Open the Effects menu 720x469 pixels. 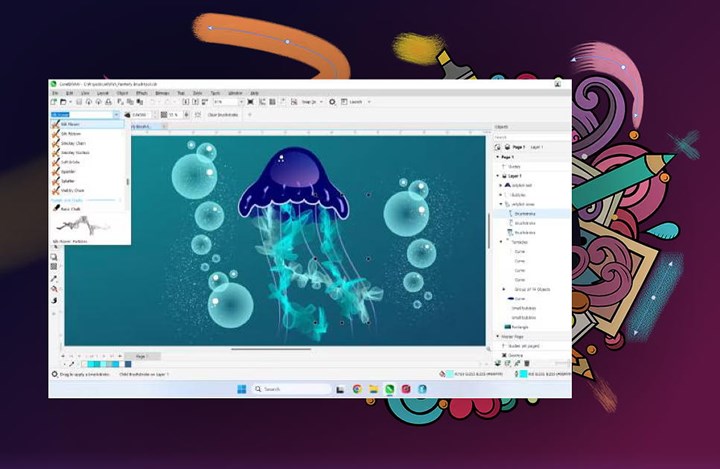point(142,93)
